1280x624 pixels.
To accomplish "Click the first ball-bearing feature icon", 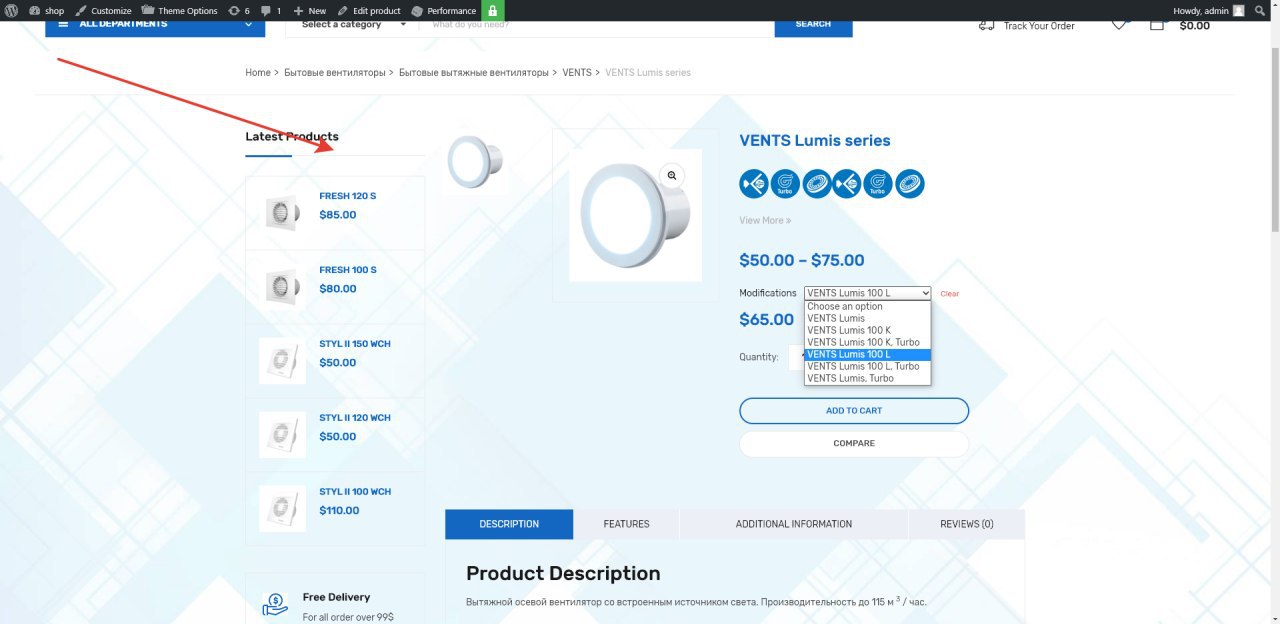I will tap(817, 184).
